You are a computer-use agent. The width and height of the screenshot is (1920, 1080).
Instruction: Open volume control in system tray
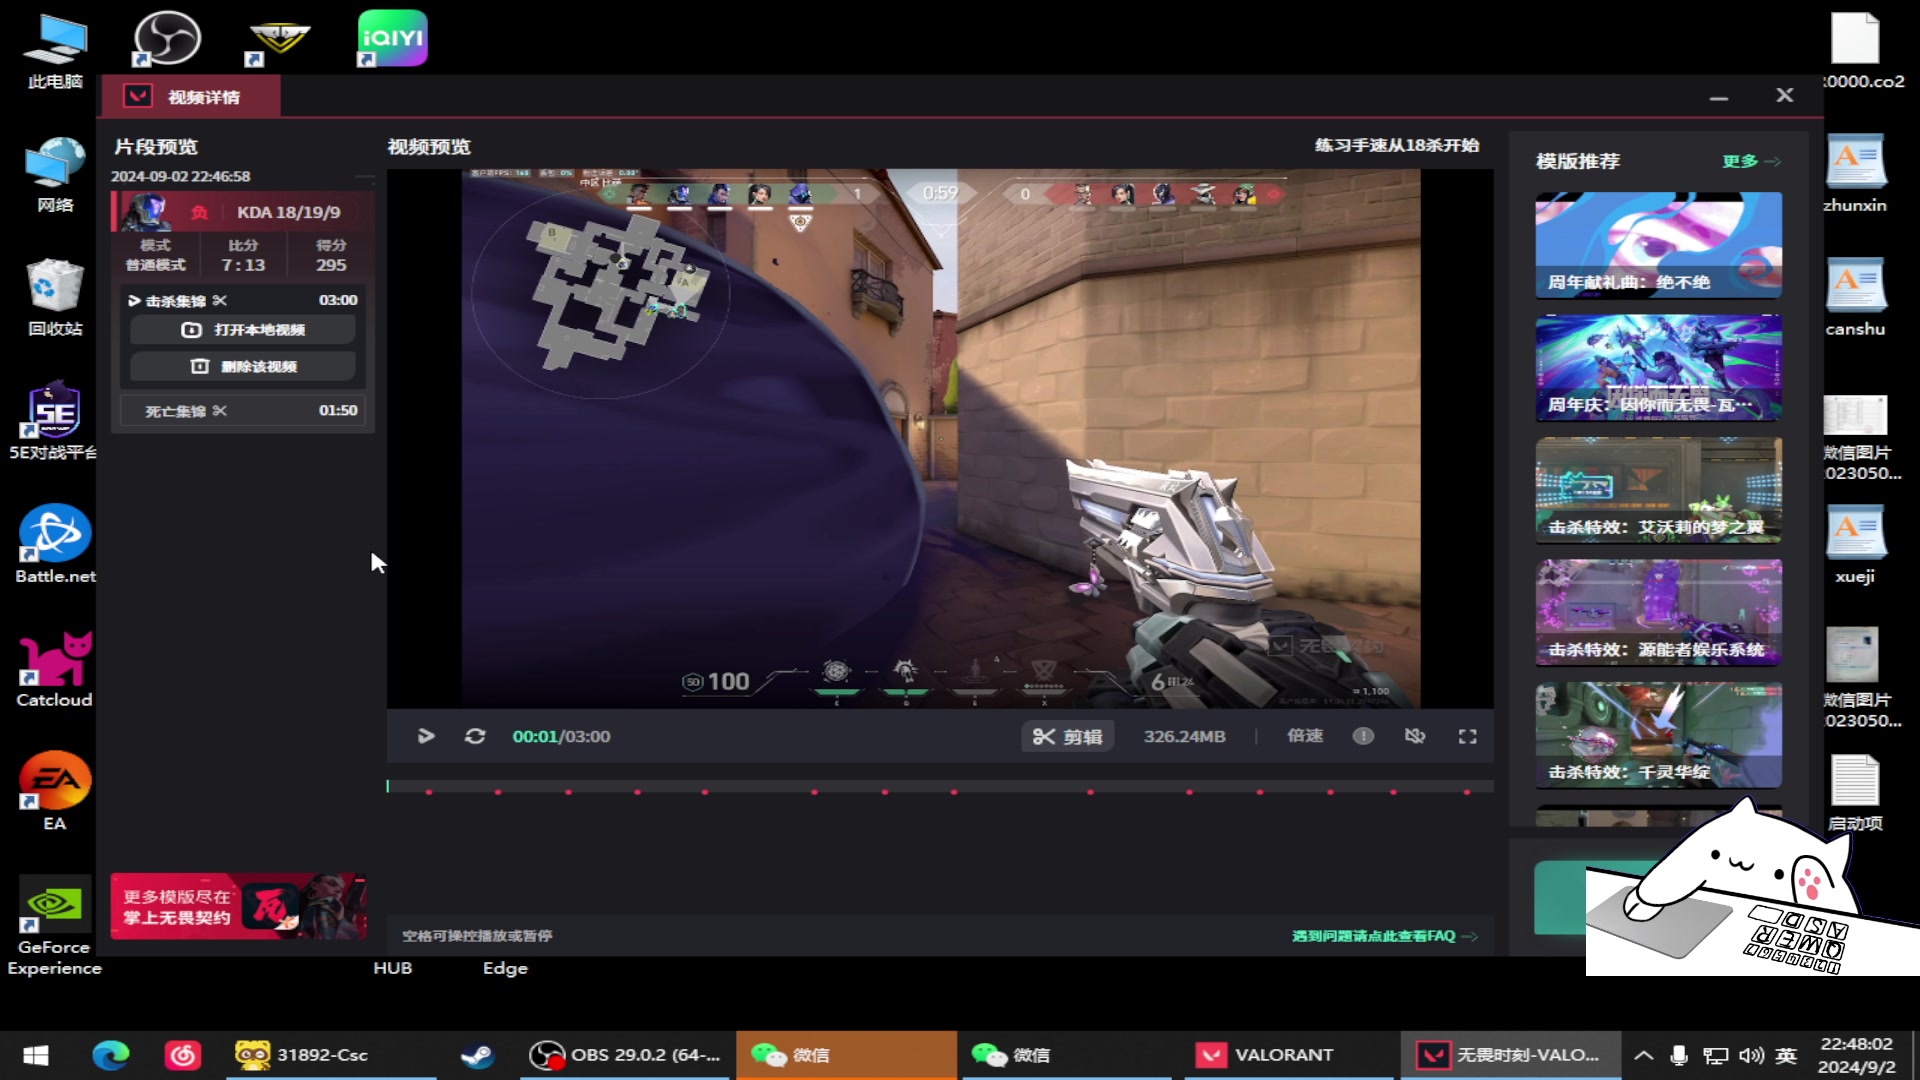click(x=1751, y=1055)
